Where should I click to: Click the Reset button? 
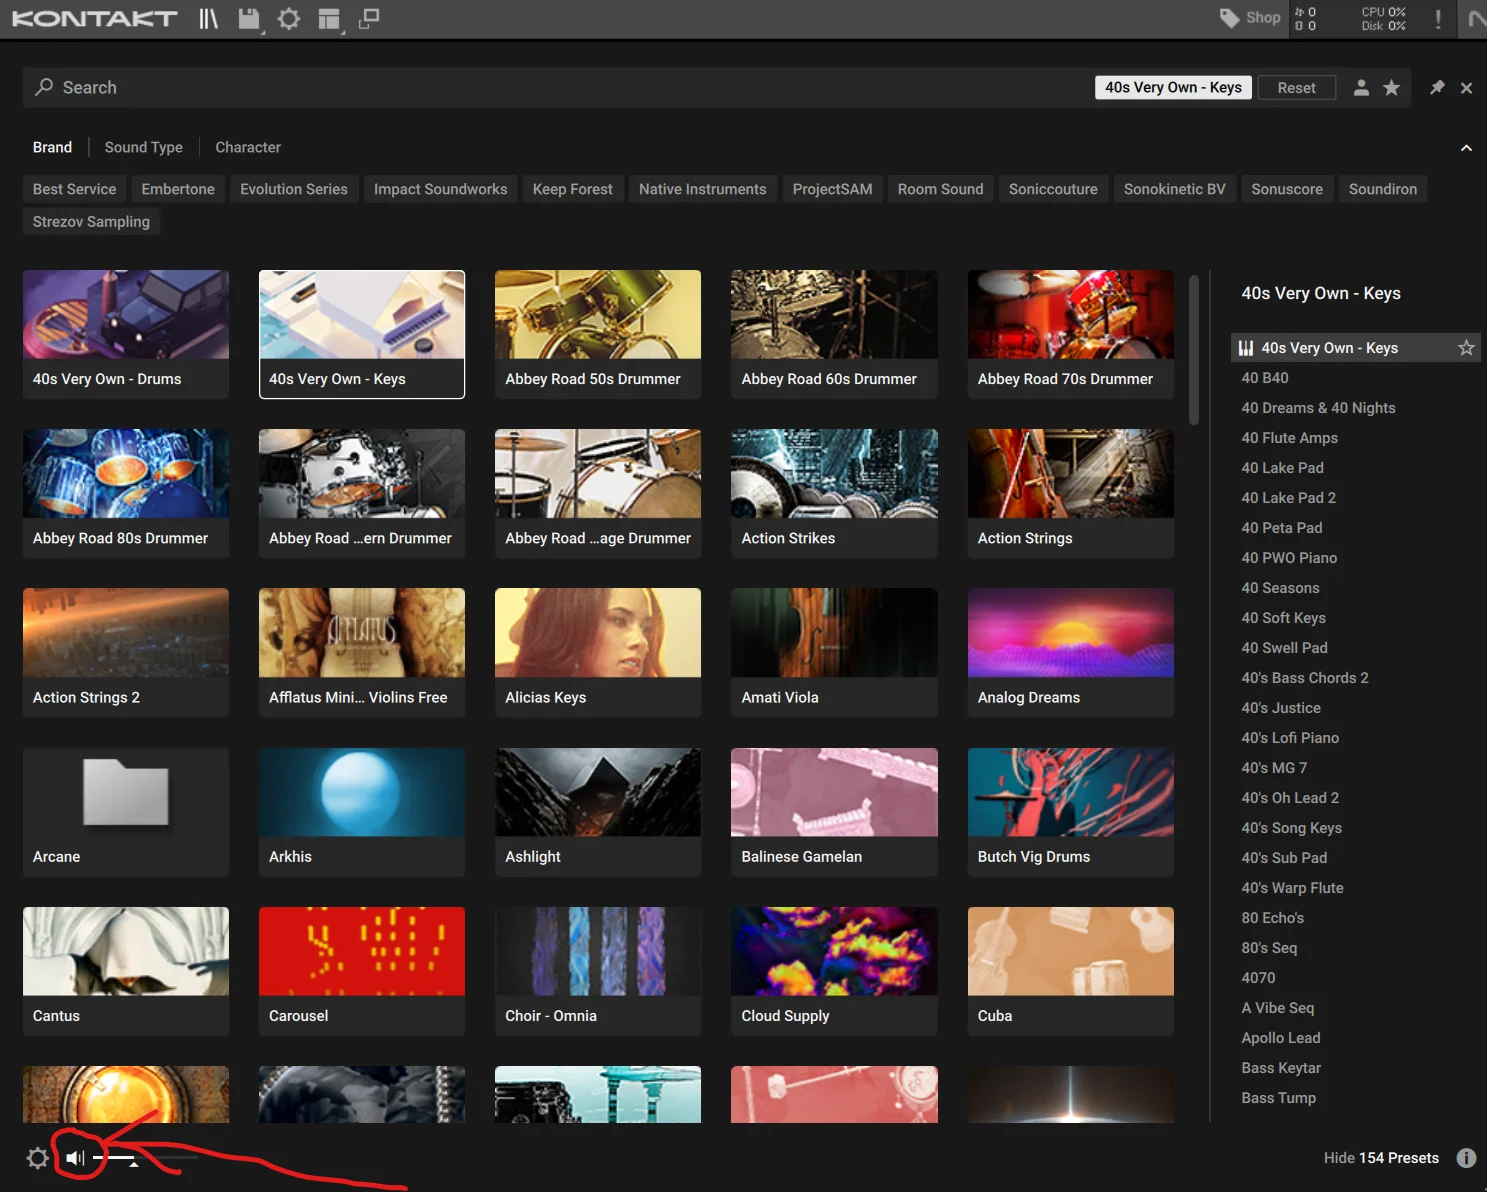[1297, 88]
